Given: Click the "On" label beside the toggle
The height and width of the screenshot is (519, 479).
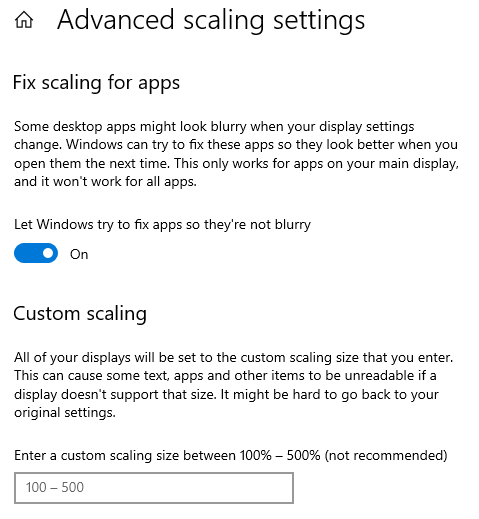Looking at the screenshot, I should [x=79, y=254].
